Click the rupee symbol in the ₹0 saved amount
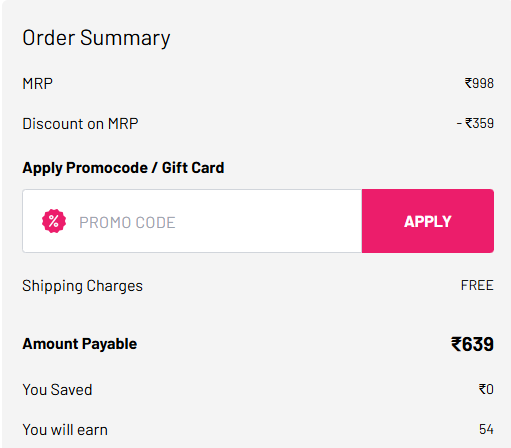This screenshot has width=511, height=448. pyautogui.click(x=482, y=389)
